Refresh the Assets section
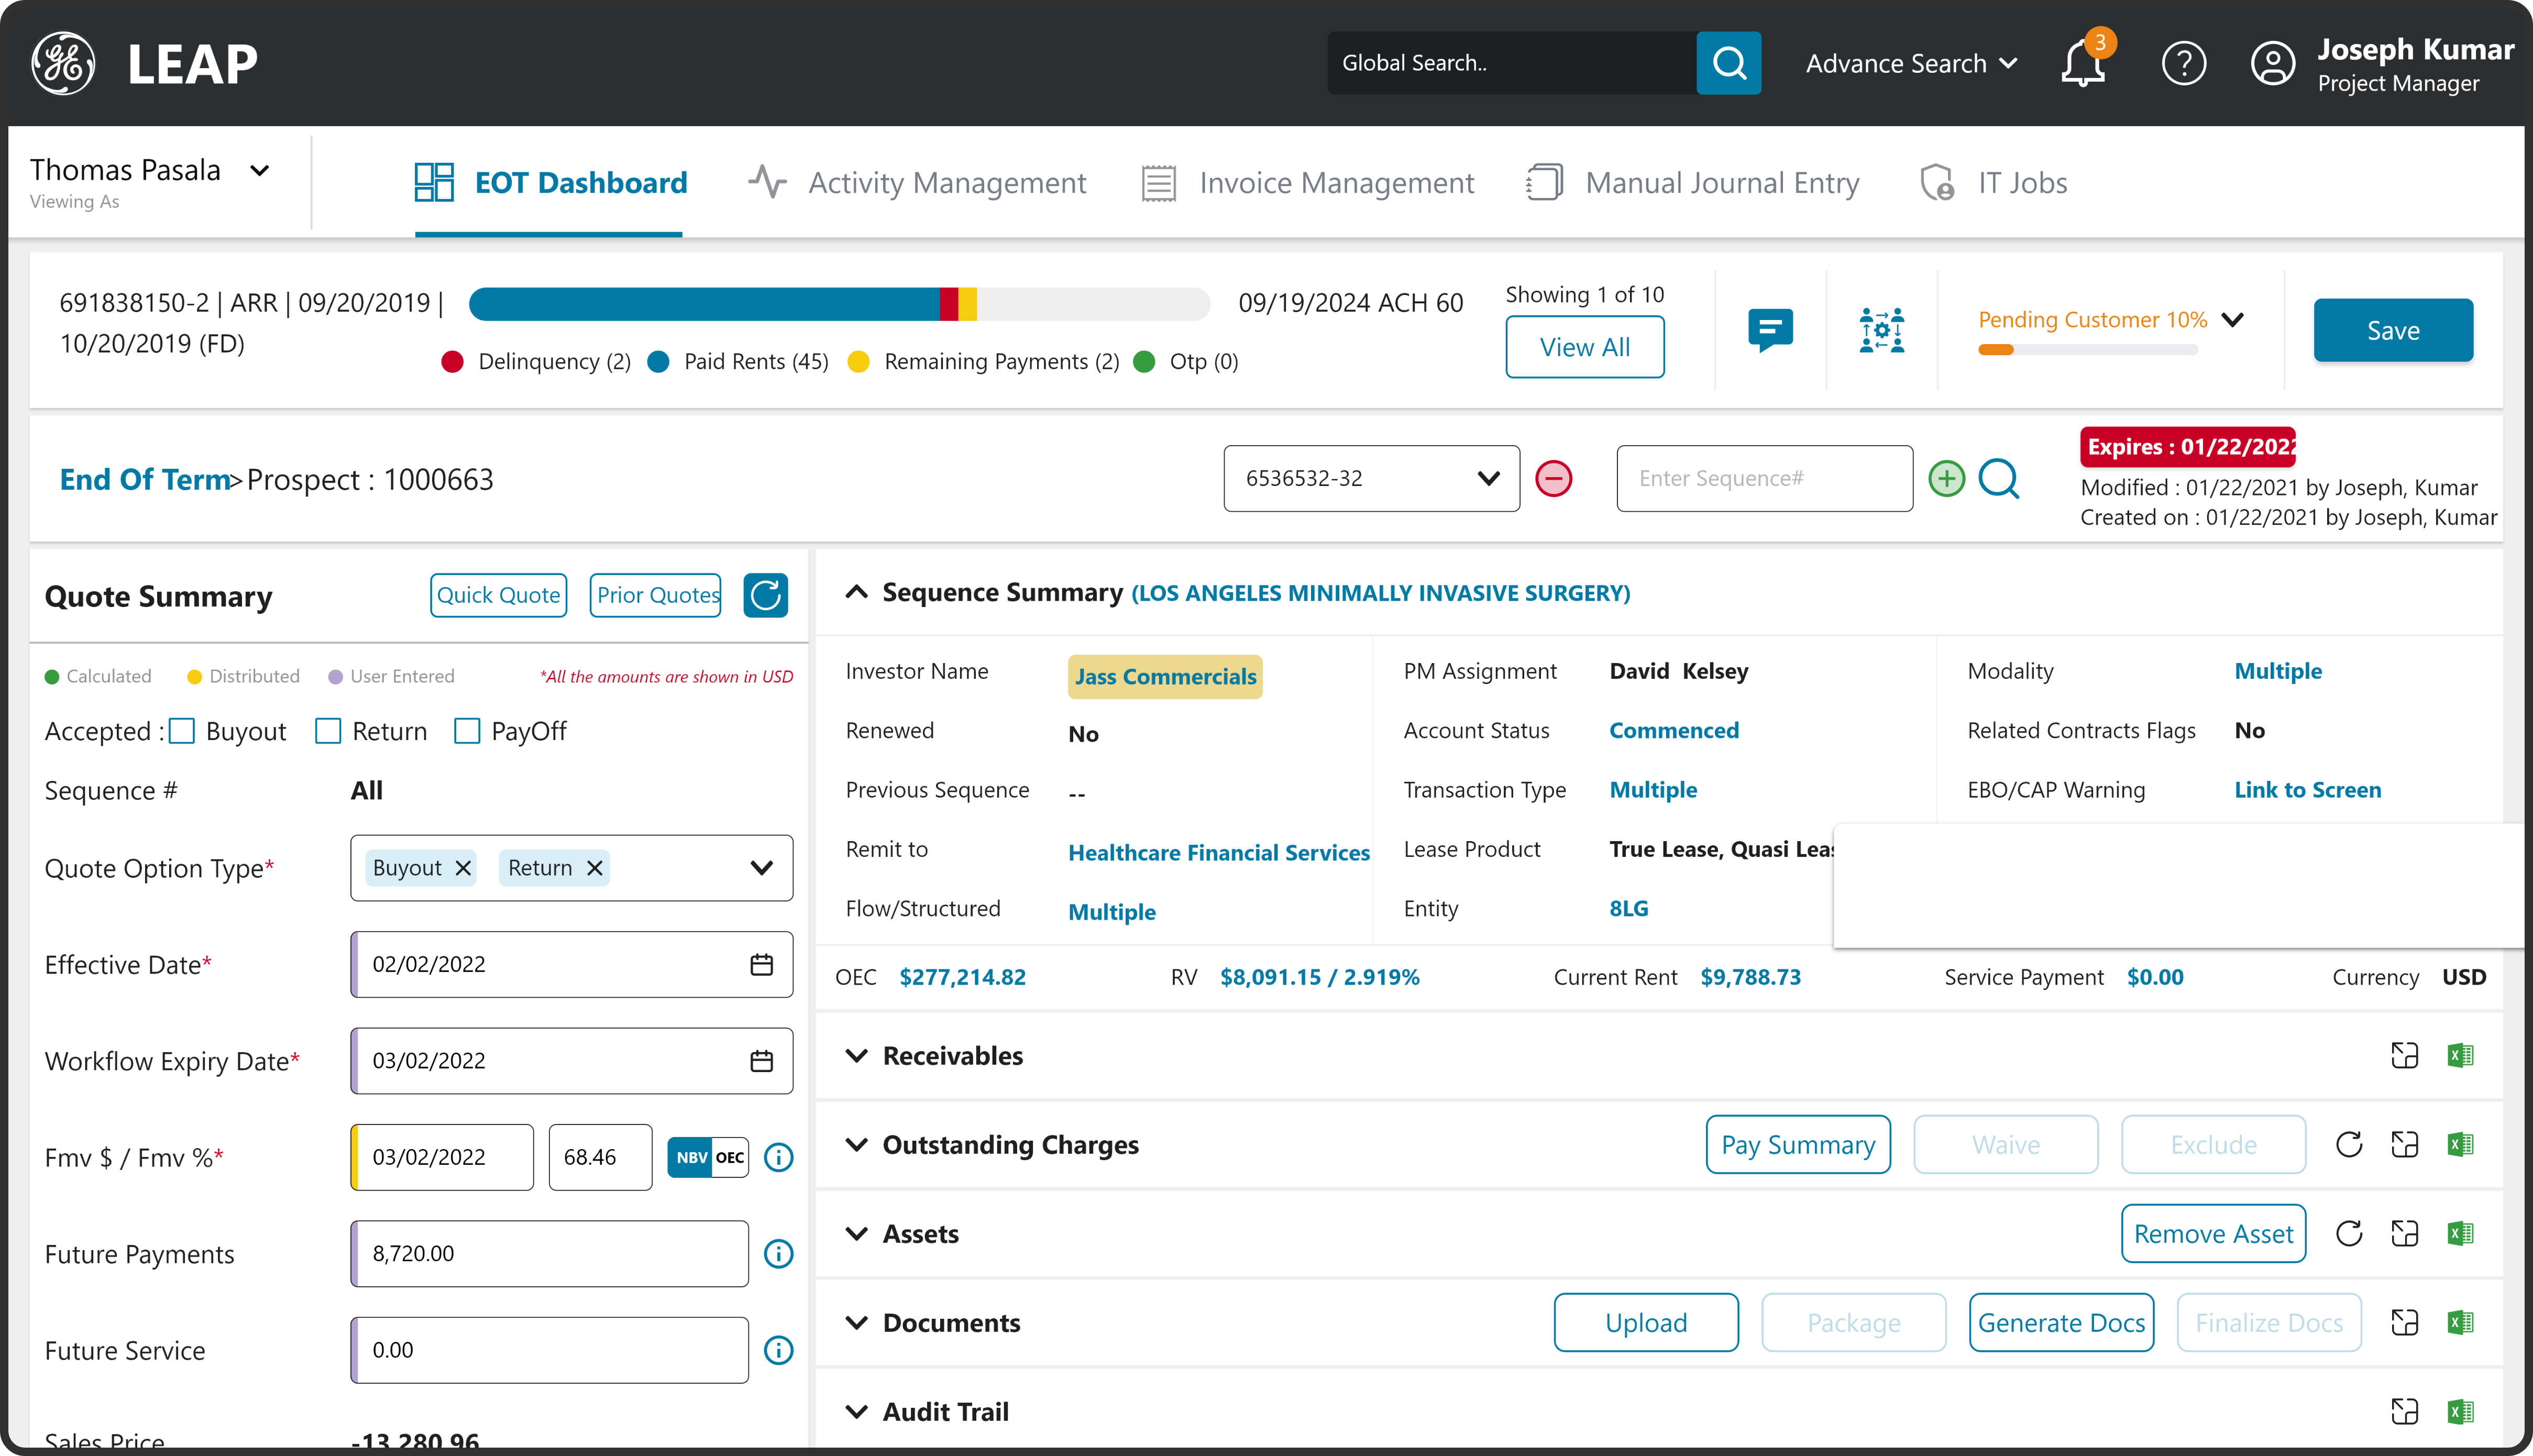 tap(2349, 1233)
